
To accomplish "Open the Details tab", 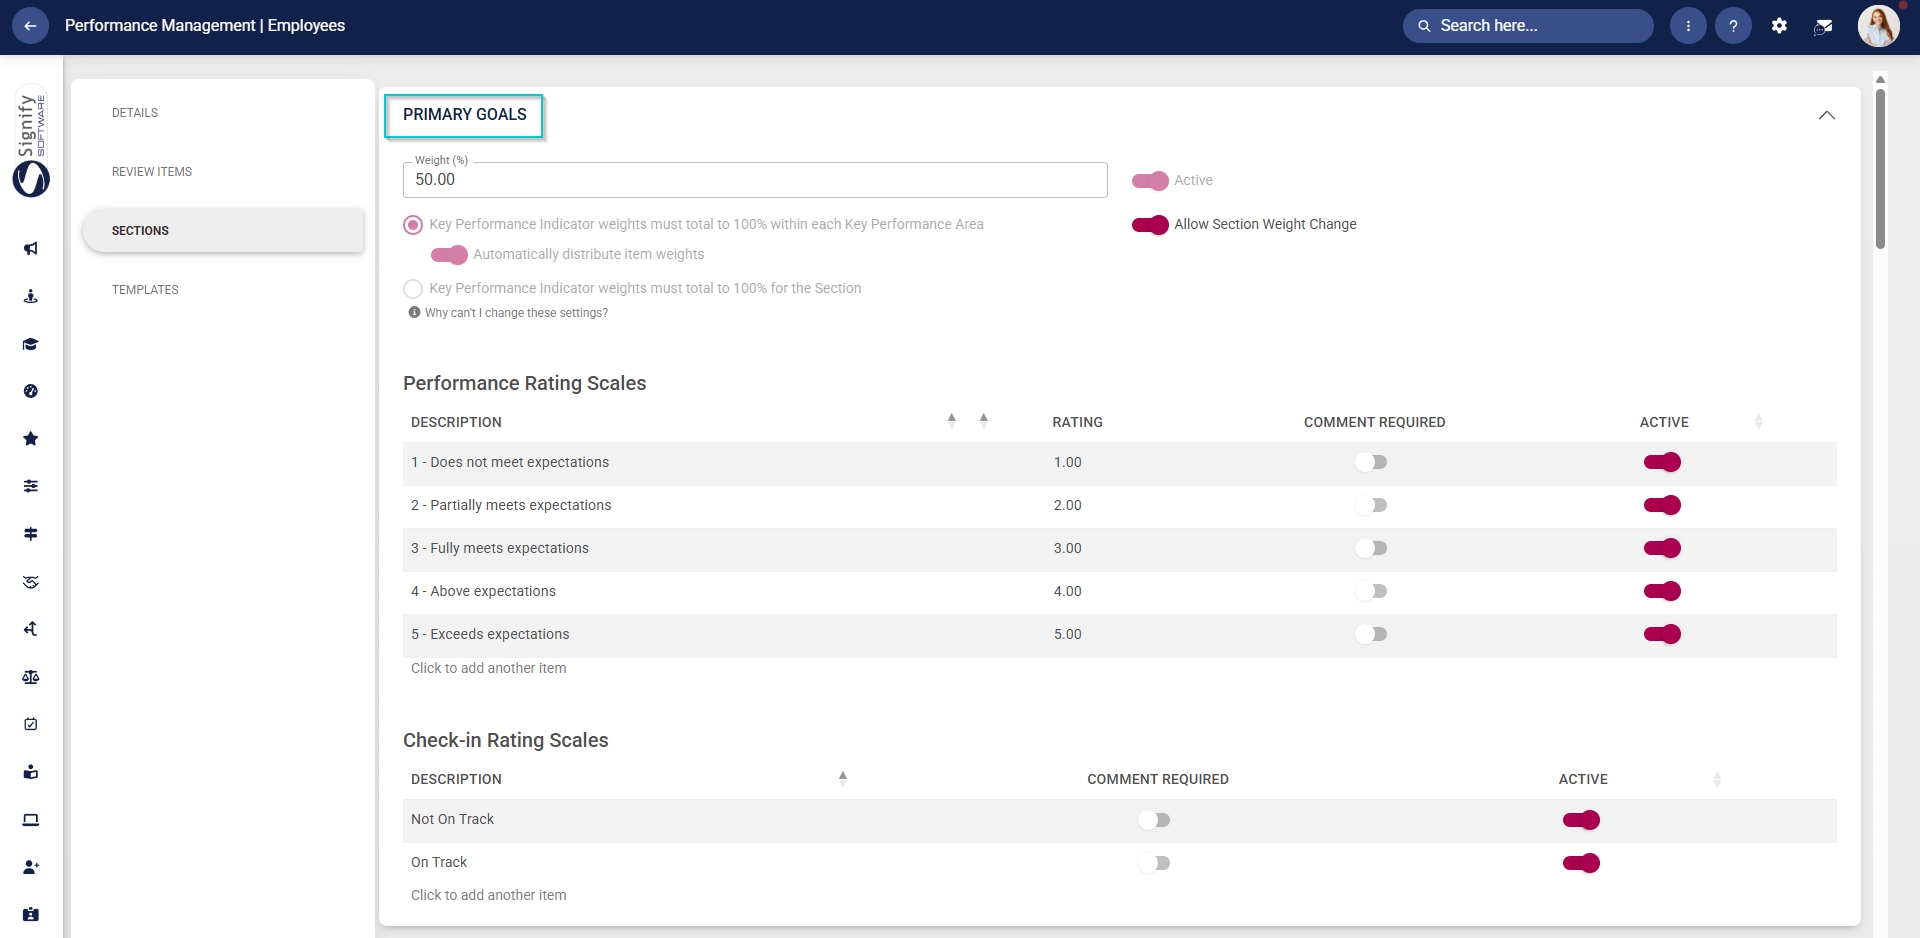I will coord(135,113).
